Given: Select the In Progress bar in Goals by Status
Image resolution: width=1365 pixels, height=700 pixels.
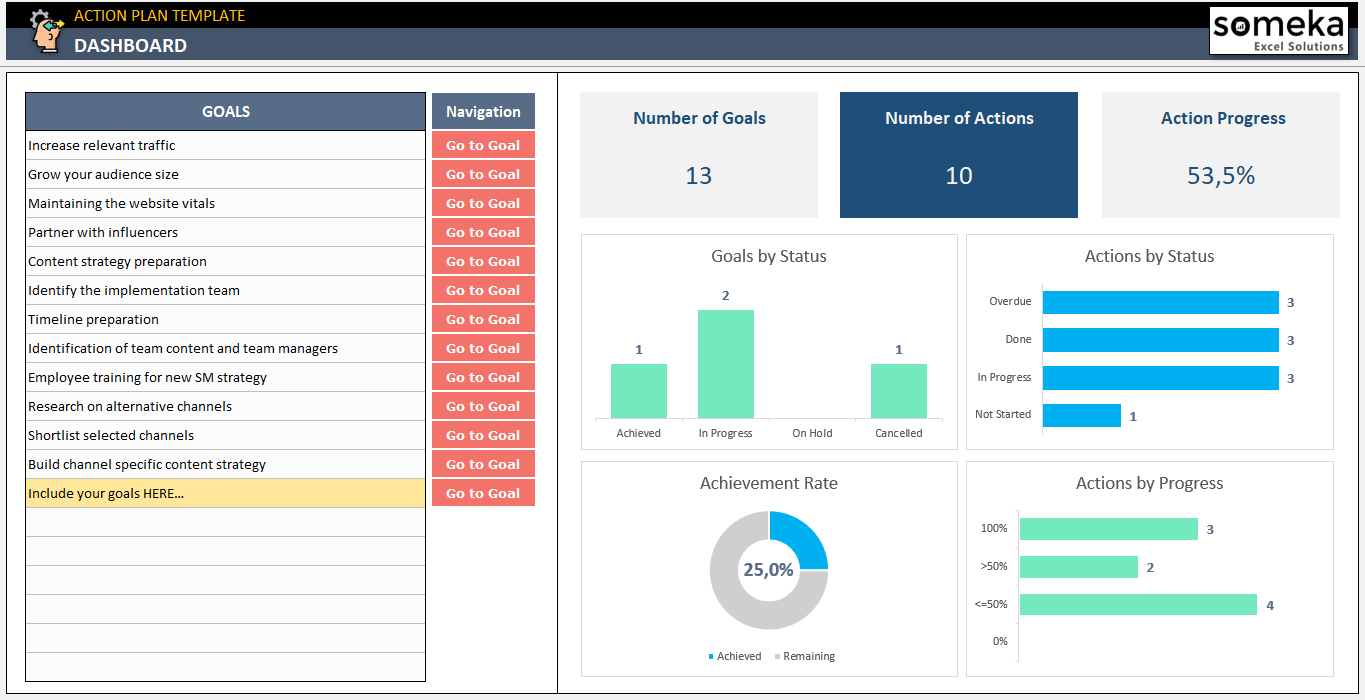Looking at the screenshot, I should click(x=724, y=365).
